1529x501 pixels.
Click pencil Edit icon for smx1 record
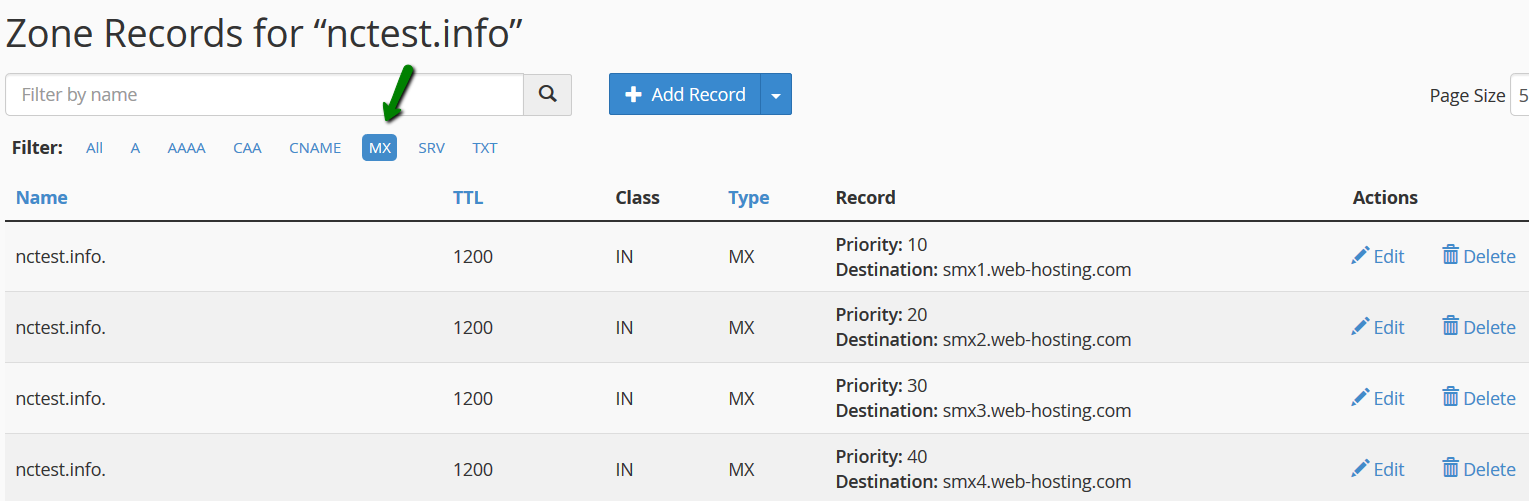click(1360, 256)
